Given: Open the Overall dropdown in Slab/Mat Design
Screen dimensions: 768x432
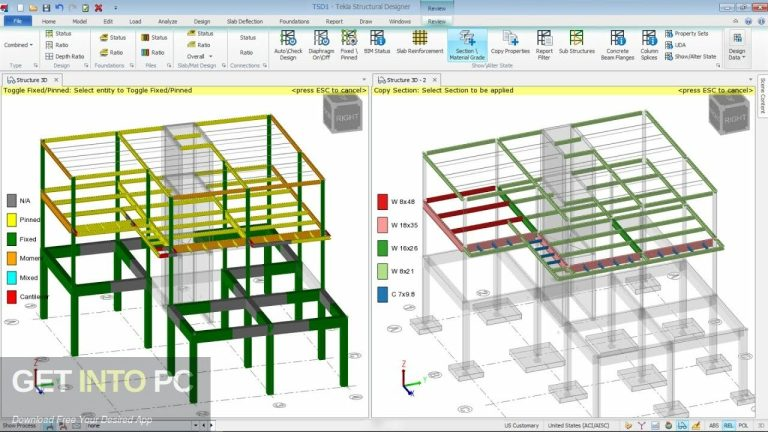Looking at the screenshot, I should (x=199, y=56).
